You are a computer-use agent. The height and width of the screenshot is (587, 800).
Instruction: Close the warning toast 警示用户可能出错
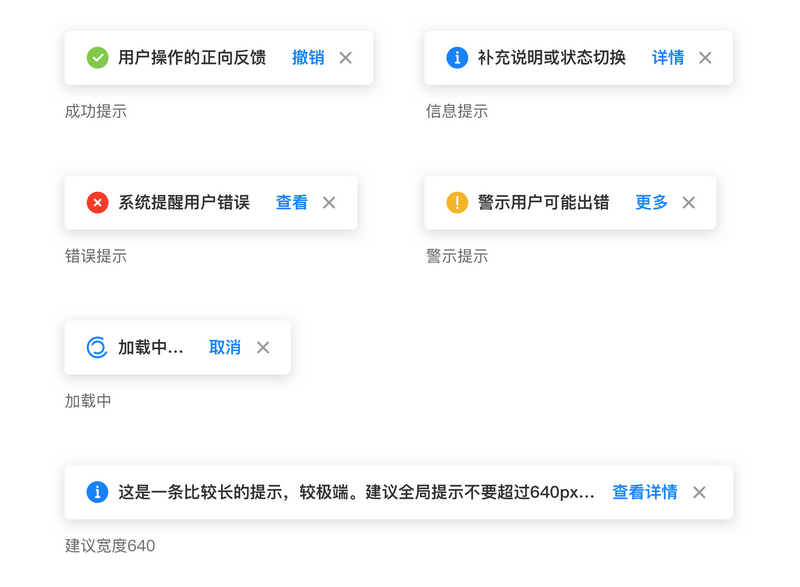[x=689, y=203]
